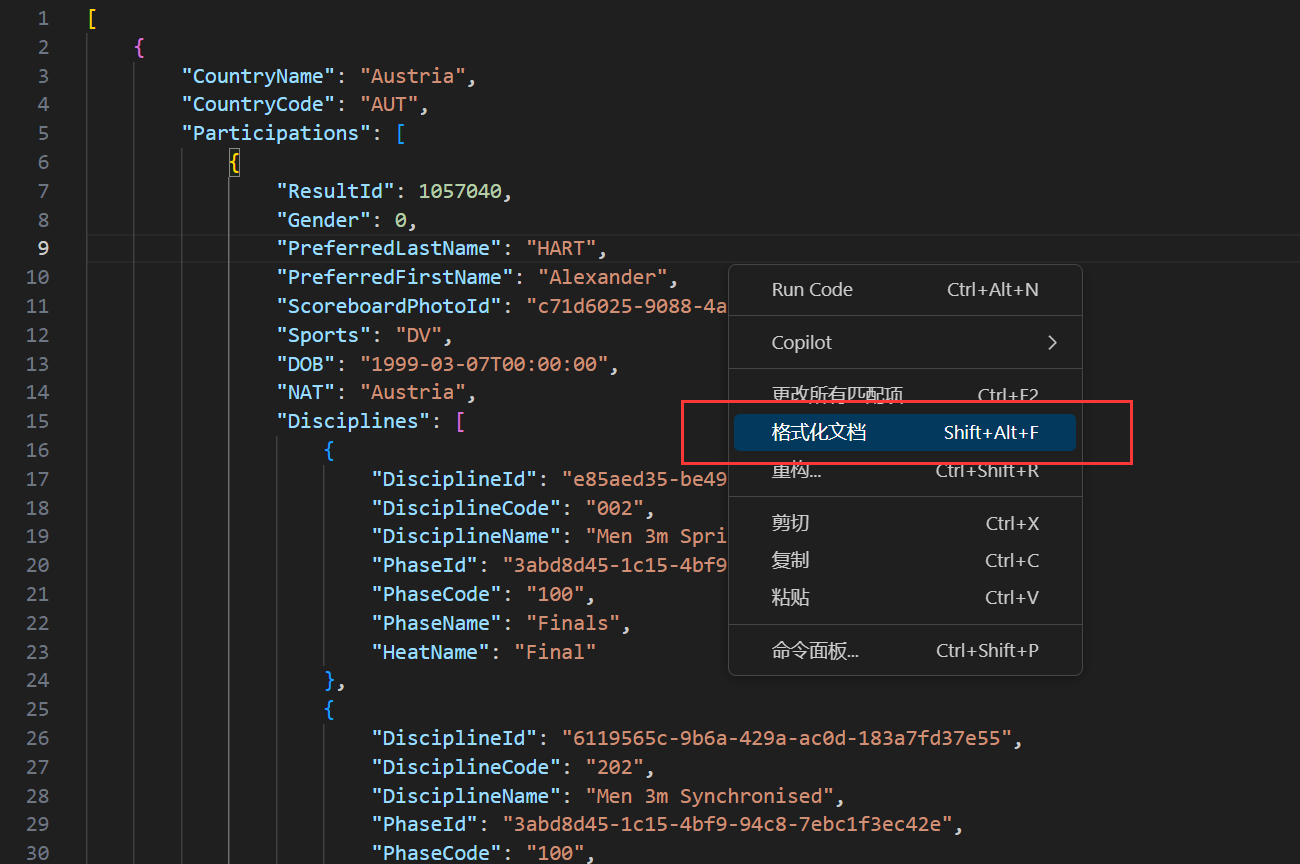
Task: Select line number 9 in the gutter
Action: click(x=42, y=248)
